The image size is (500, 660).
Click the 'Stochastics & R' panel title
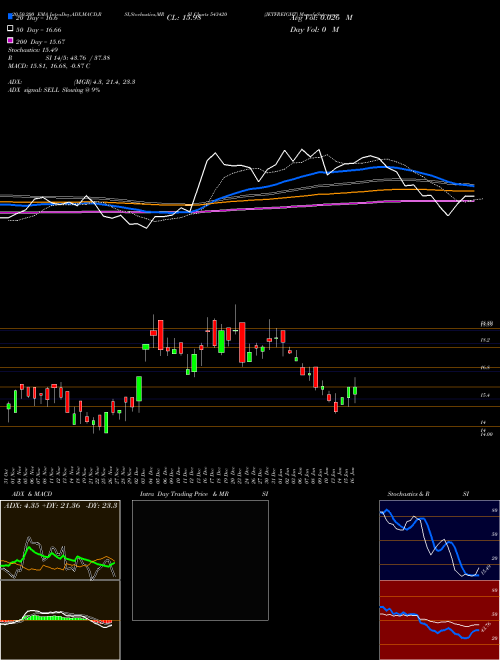point(409,494)
